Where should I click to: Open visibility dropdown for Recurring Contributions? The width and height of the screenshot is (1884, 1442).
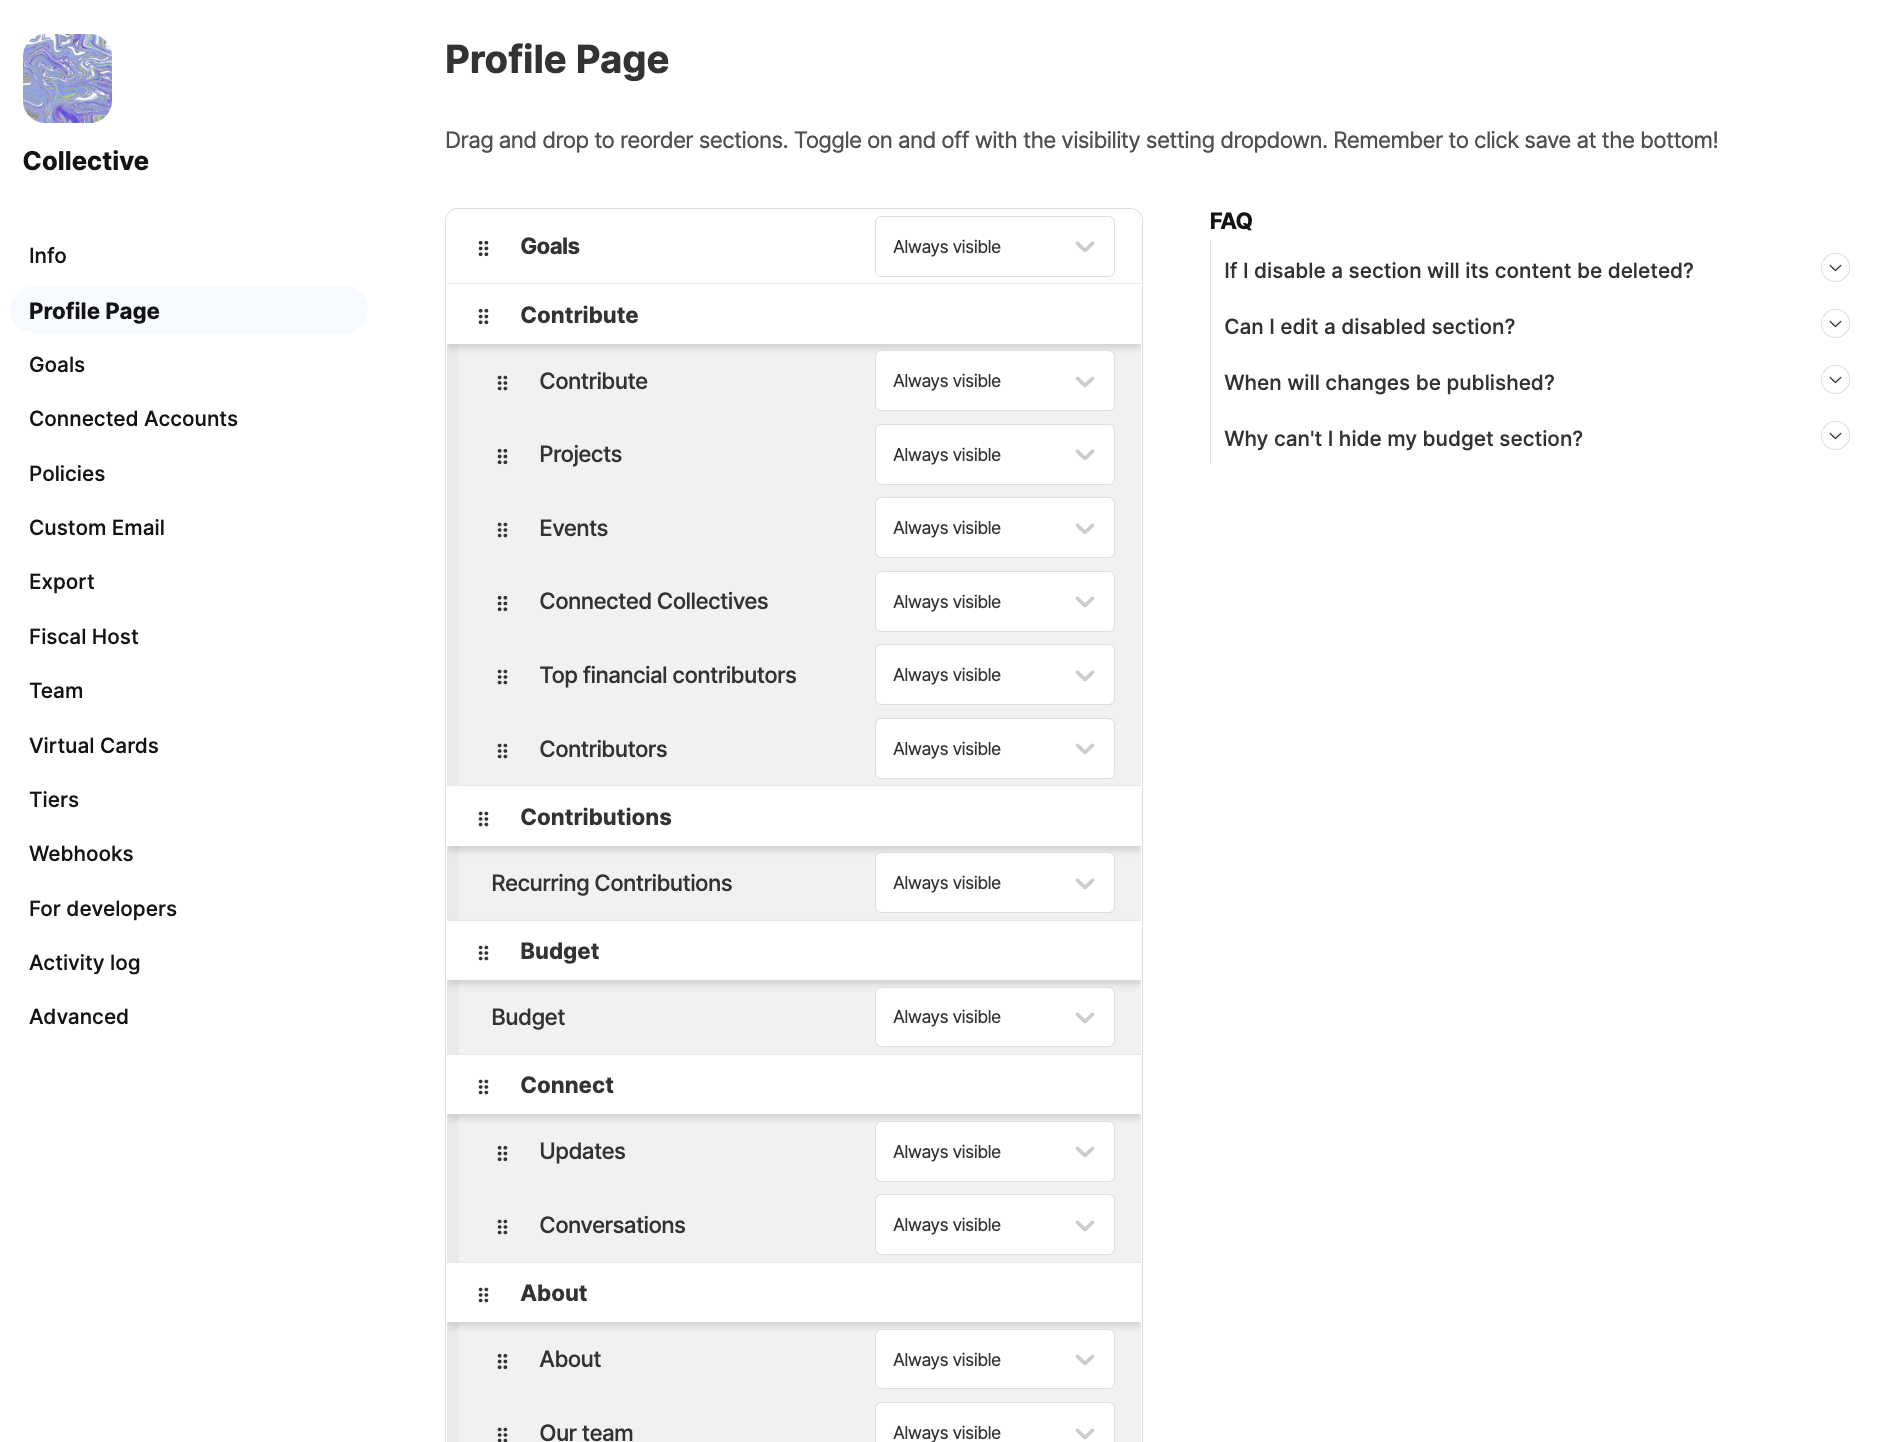pos(994,883)
